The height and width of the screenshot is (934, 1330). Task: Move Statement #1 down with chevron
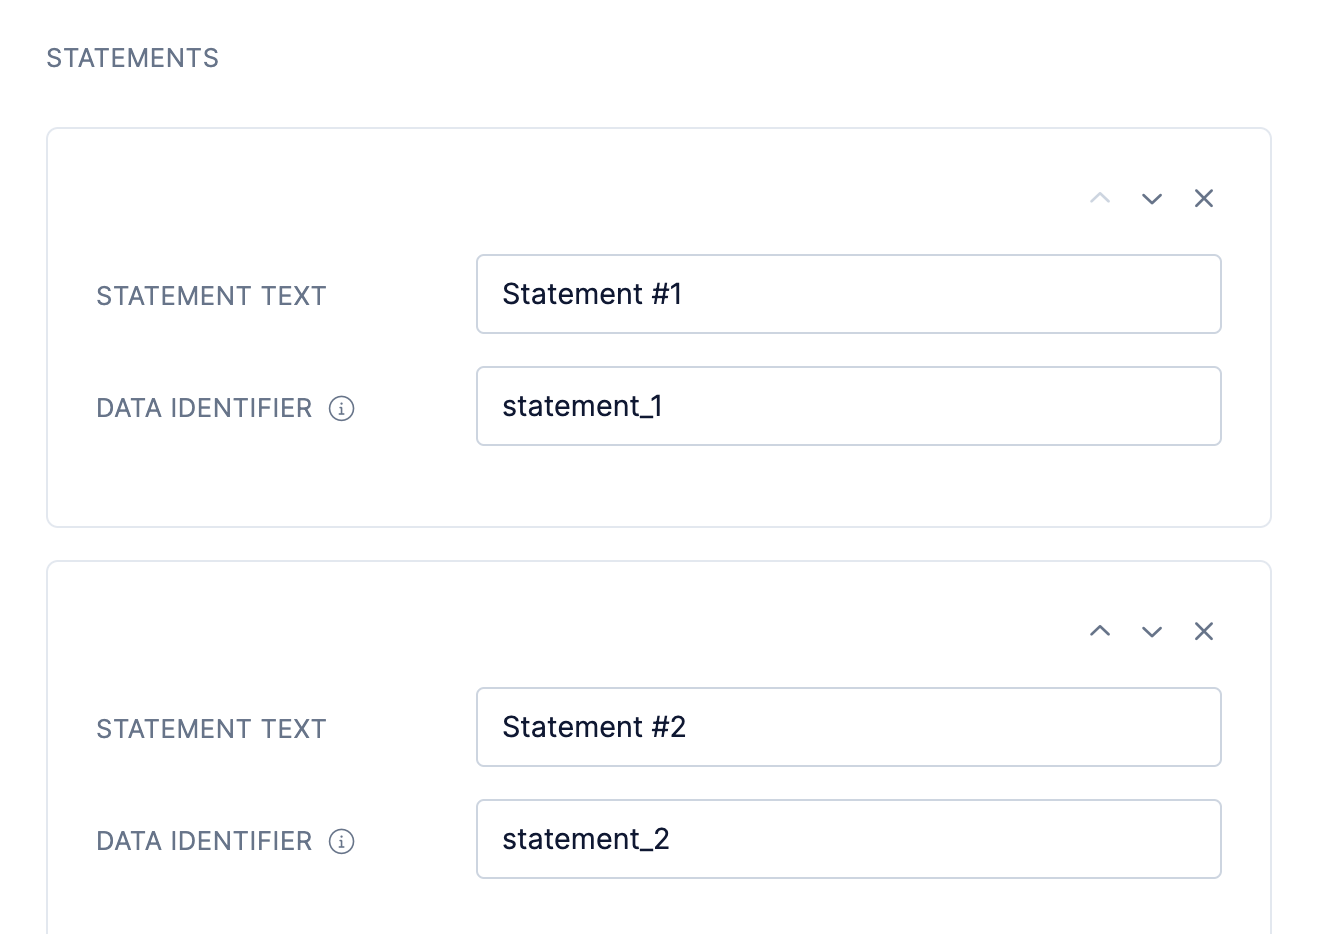pos(1152,199)
